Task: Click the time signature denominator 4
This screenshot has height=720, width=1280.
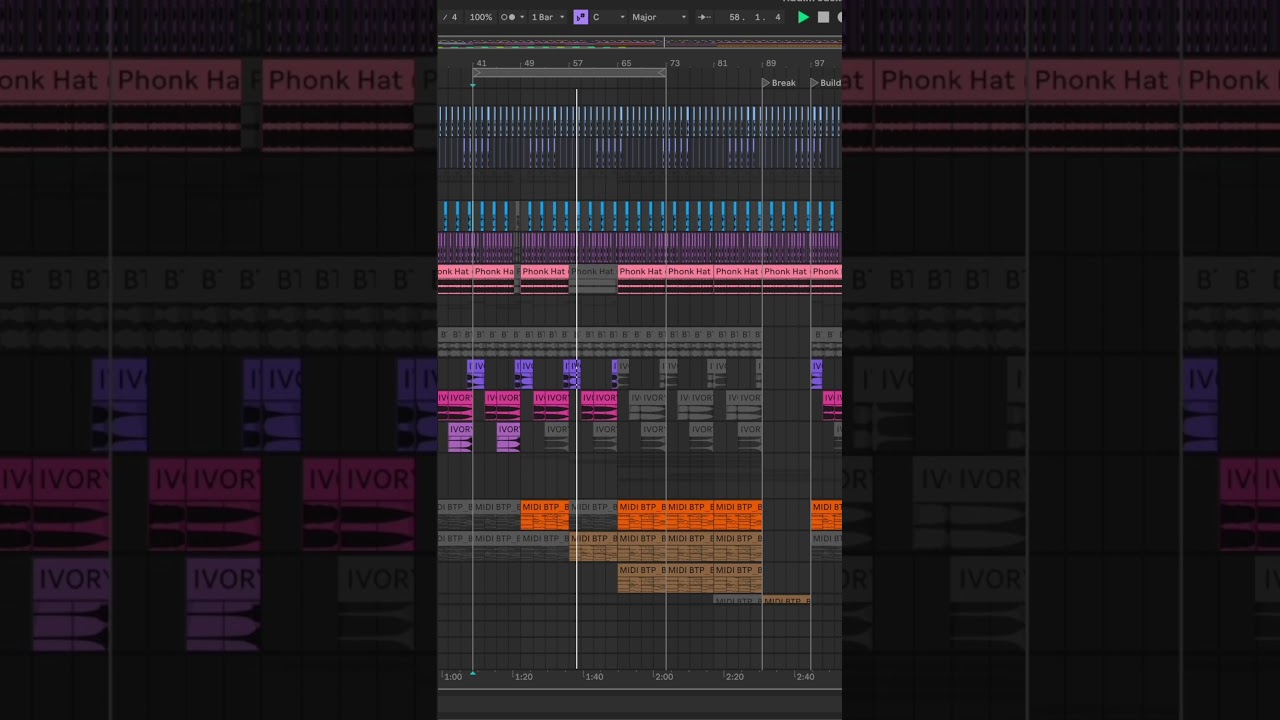Action: 454,17
